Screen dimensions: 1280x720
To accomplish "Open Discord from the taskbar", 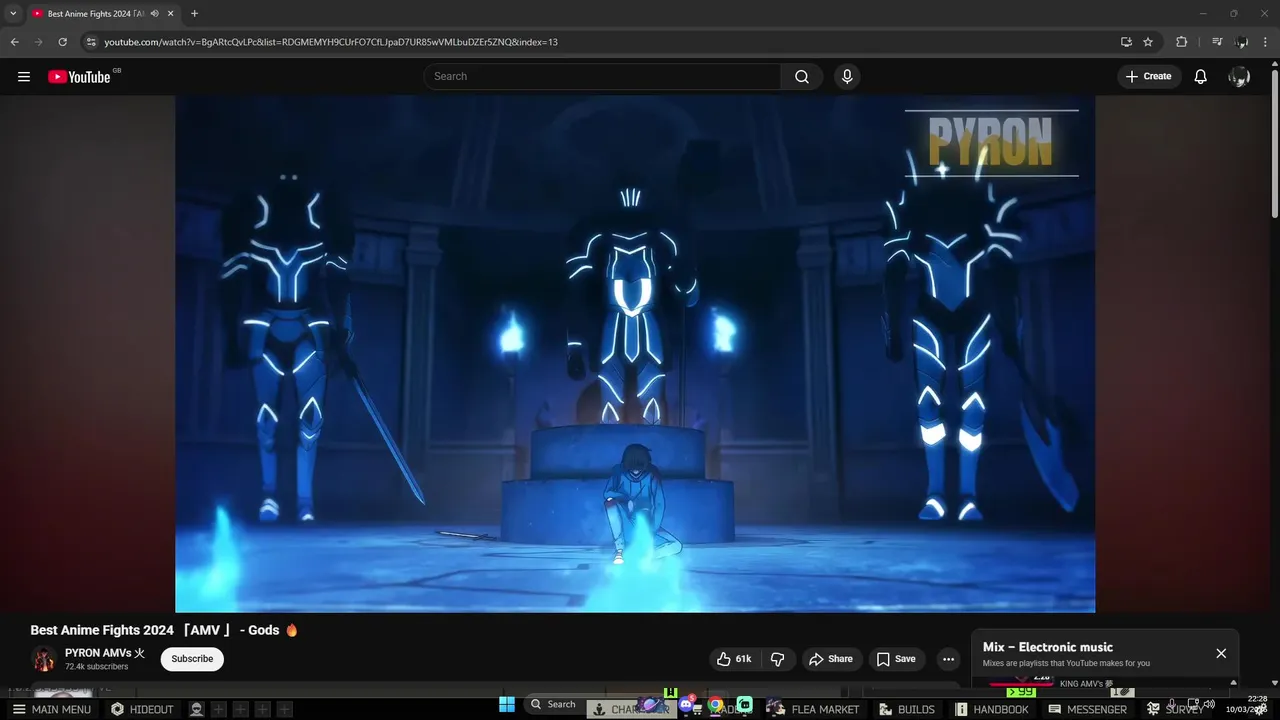I will point(687,704).
